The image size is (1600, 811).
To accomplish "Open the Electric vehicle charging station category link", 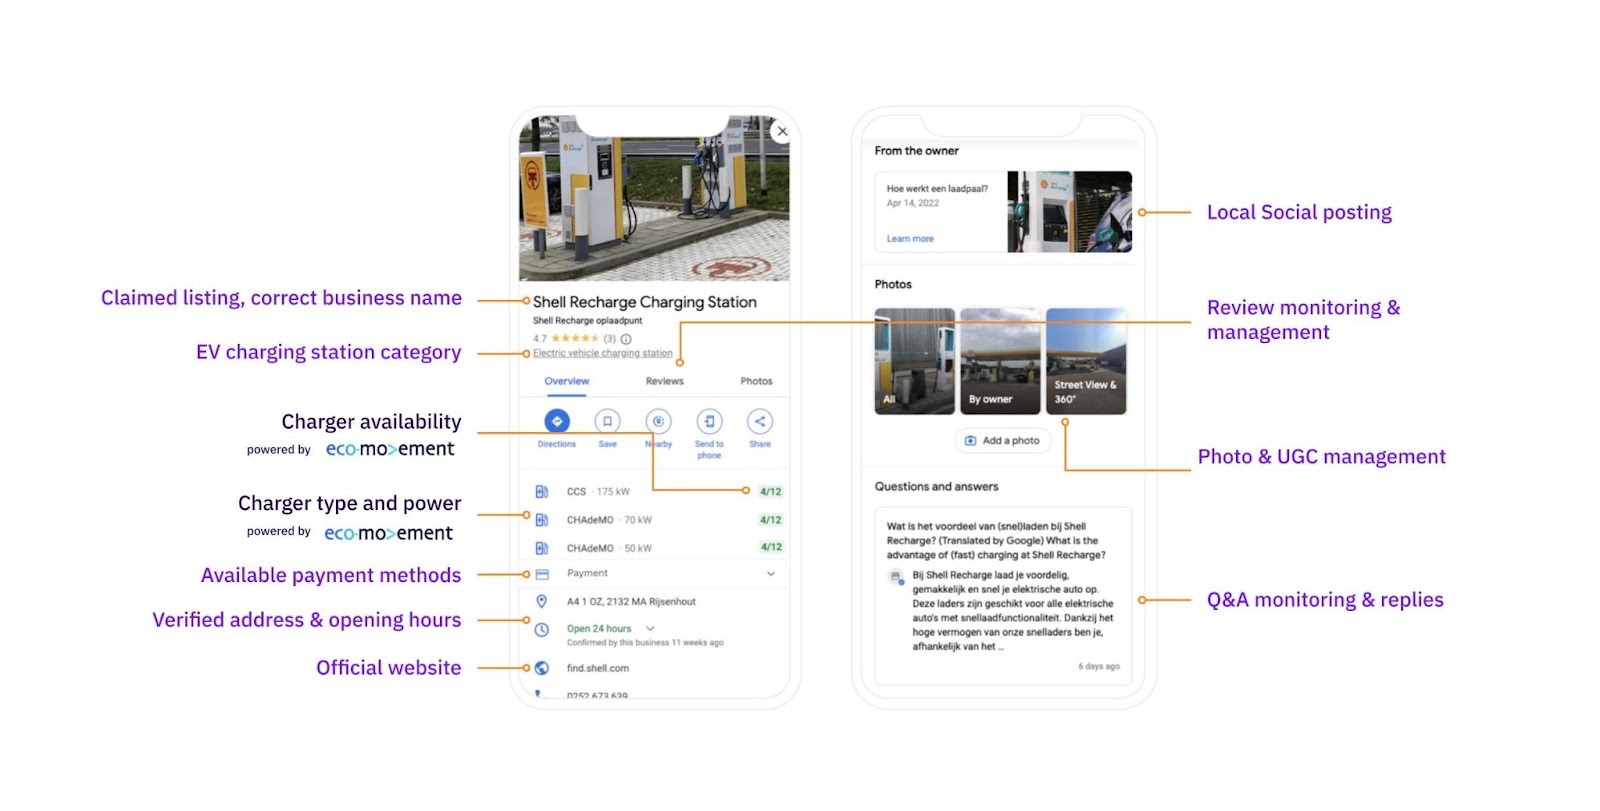I will (602, 353).
